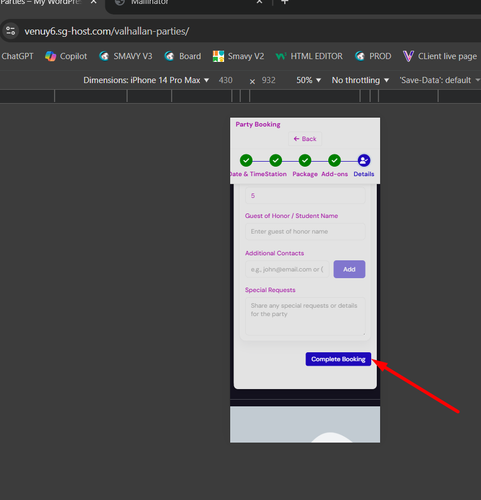Select the Package step checkmark

pyautogui.click(x=305, y=161)
